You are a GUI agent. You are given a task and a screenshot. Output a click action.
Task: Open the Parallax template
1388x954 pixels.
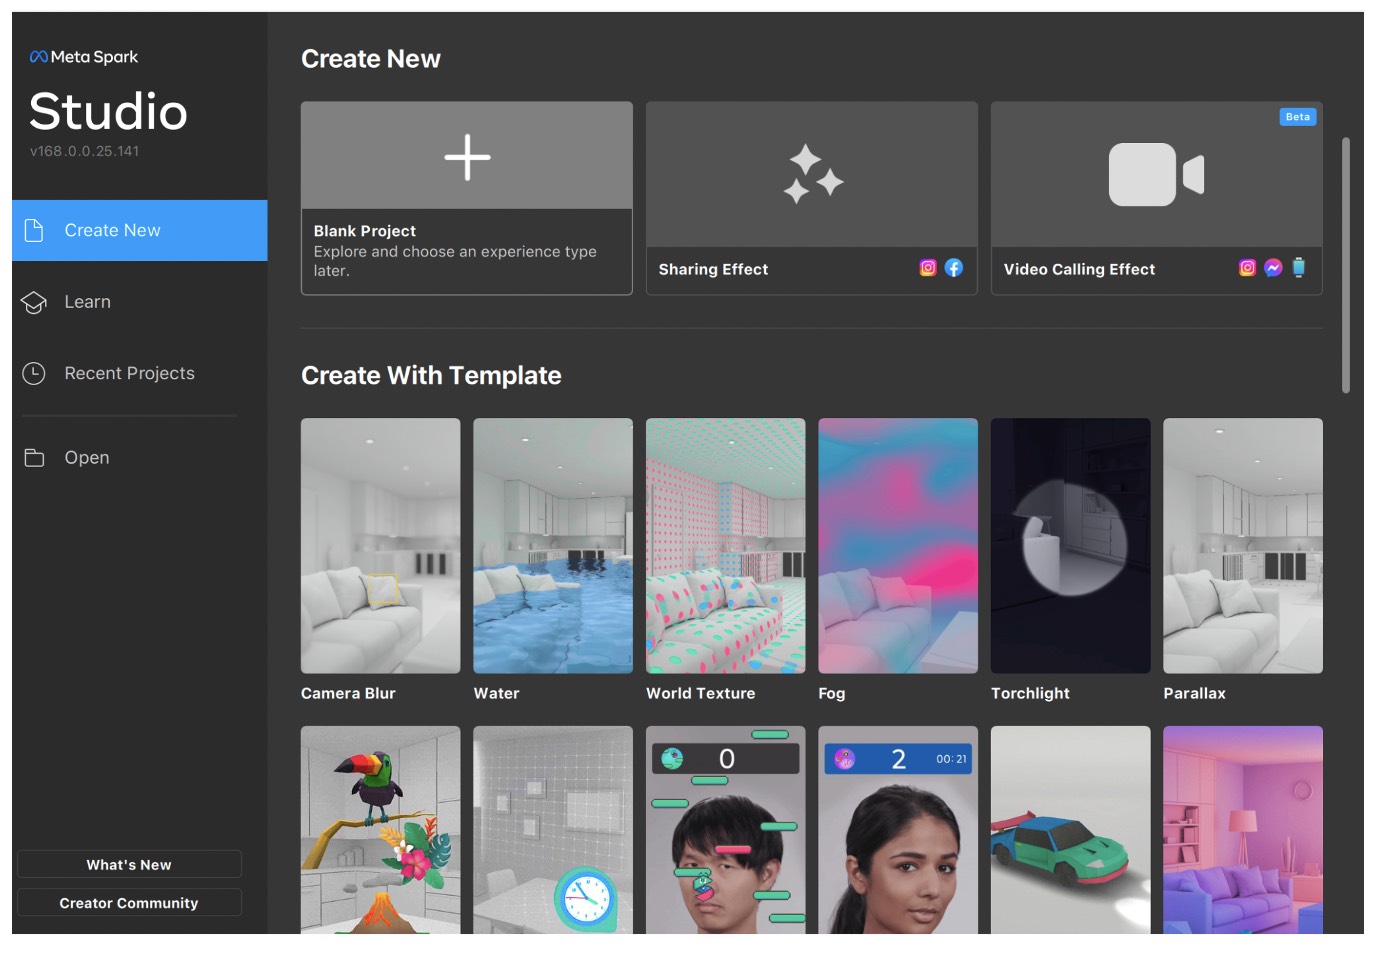coord(1243,546)
